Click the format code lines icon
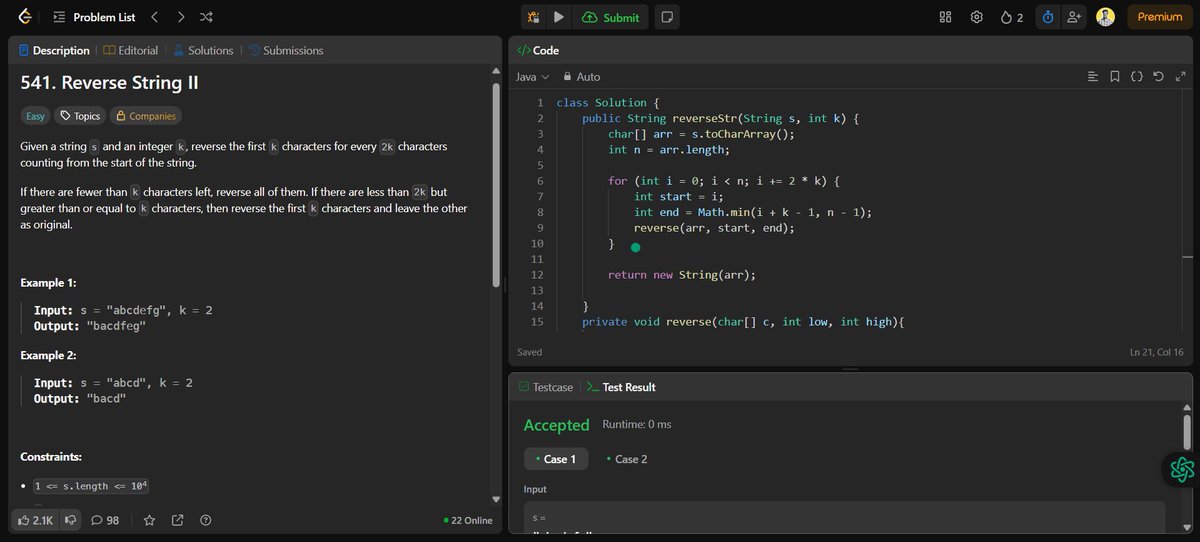1200x542 pixels. tap(1093, 77)
